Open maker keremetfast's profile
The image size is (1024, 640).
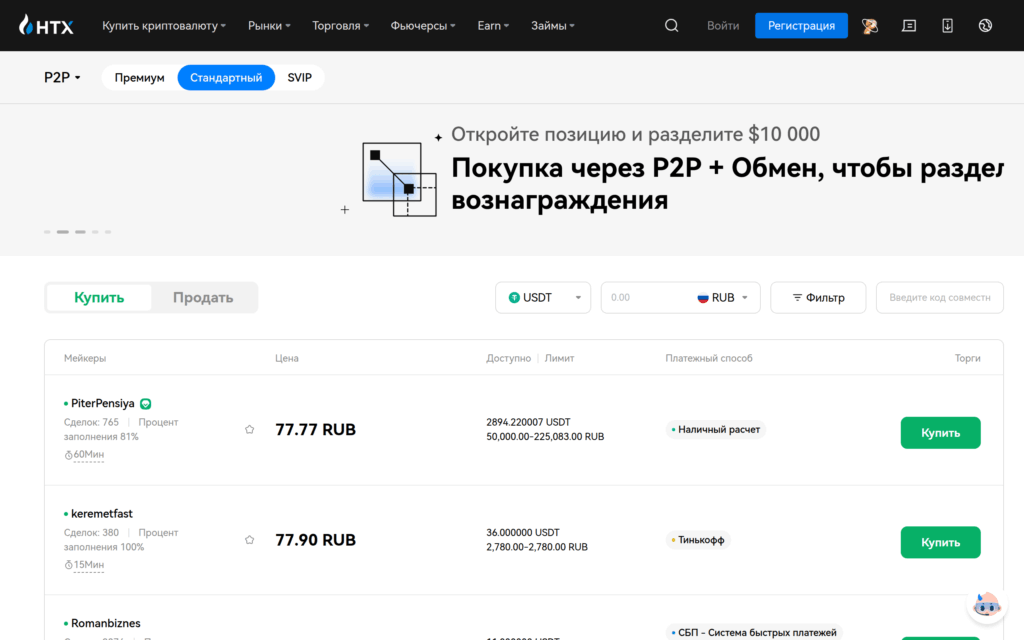pos(102,514)
